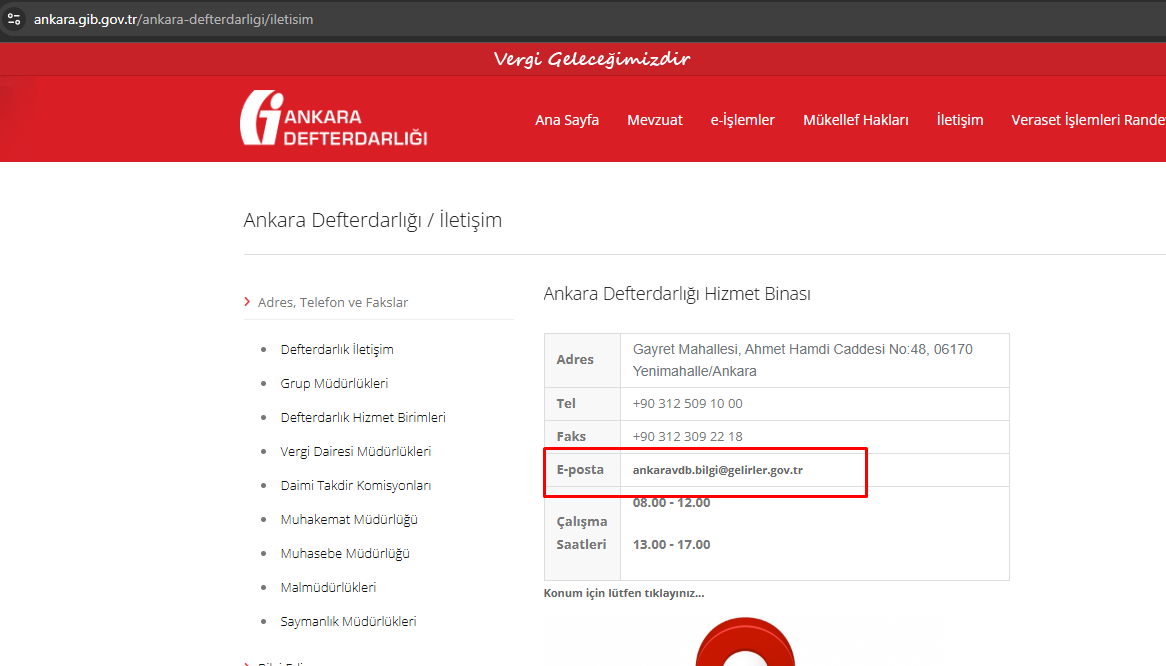Screen dimensions: 1166x666
Task: Open the Ana Sayfa menu
Action: coord(567,120)
